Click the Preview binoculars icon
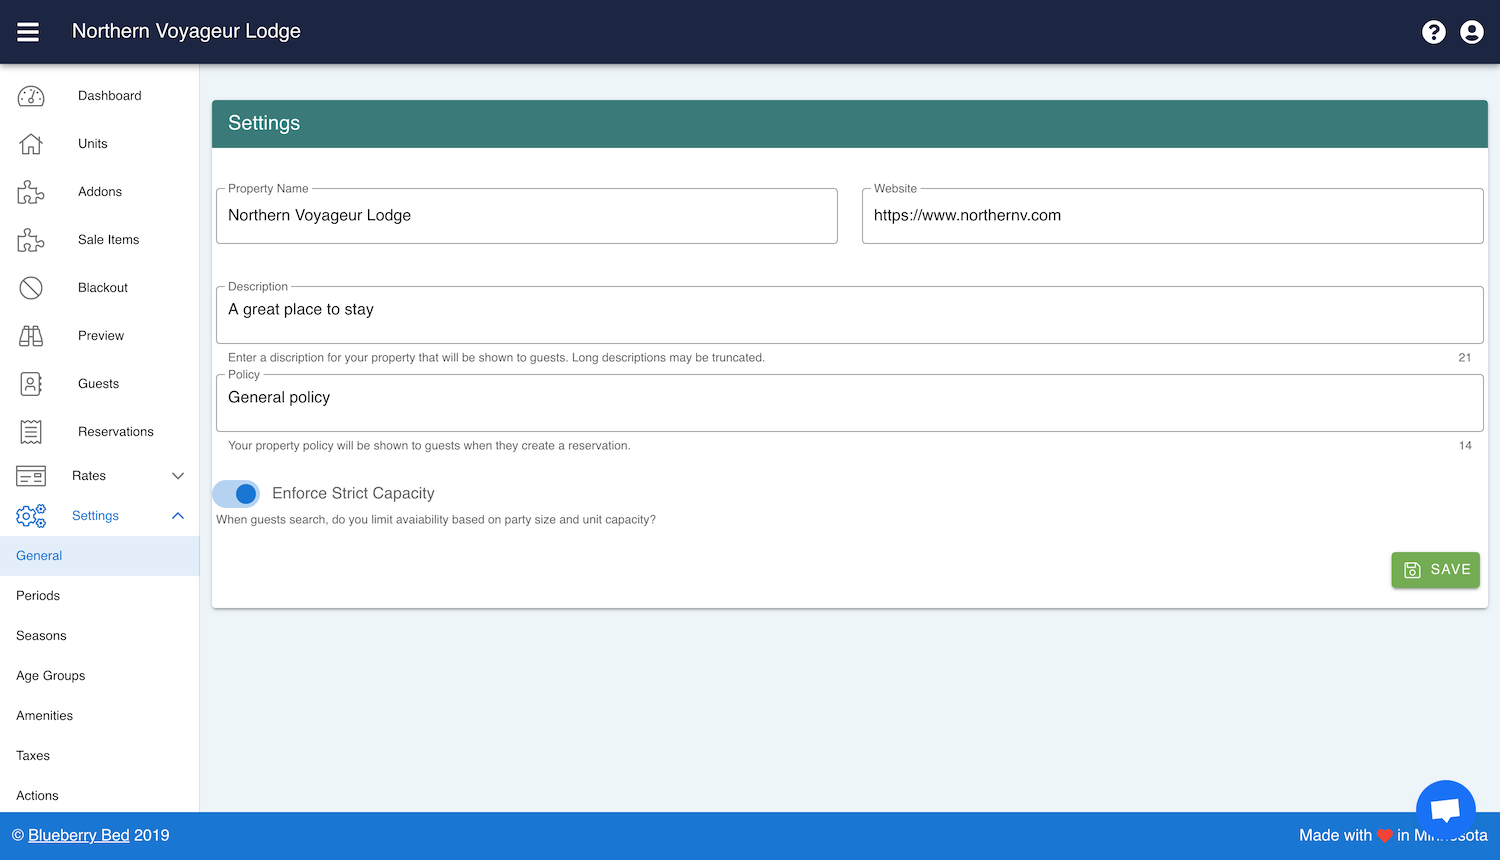The image size is (1500, 860). click(x=31, y=336)
